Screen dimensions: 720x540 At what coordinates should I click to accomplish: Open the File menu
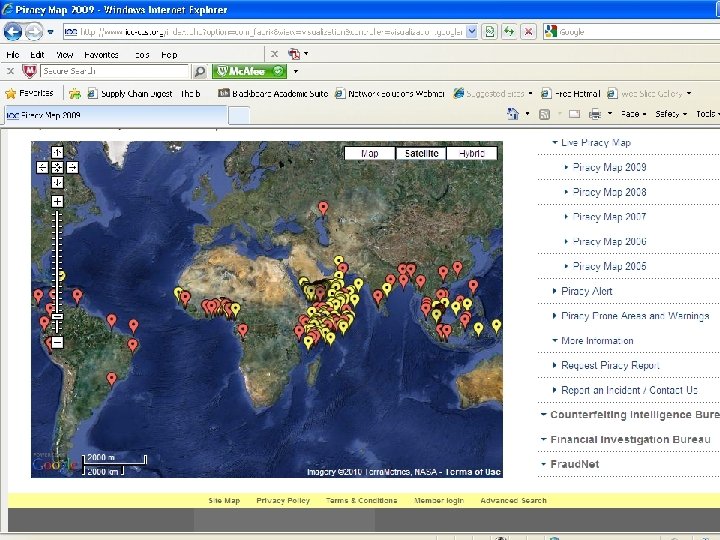pos(12,54)
